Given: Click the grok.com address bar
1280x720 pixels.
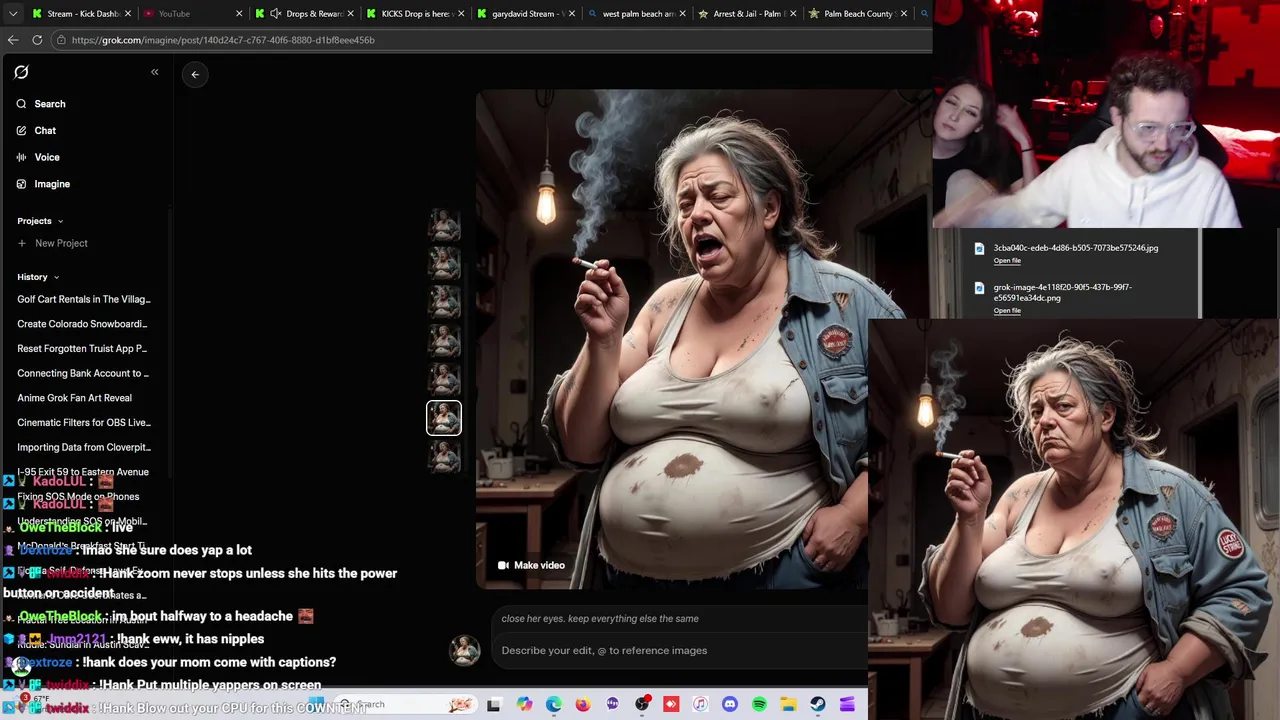Looking at the screenshot, I should tap(490, 40).
